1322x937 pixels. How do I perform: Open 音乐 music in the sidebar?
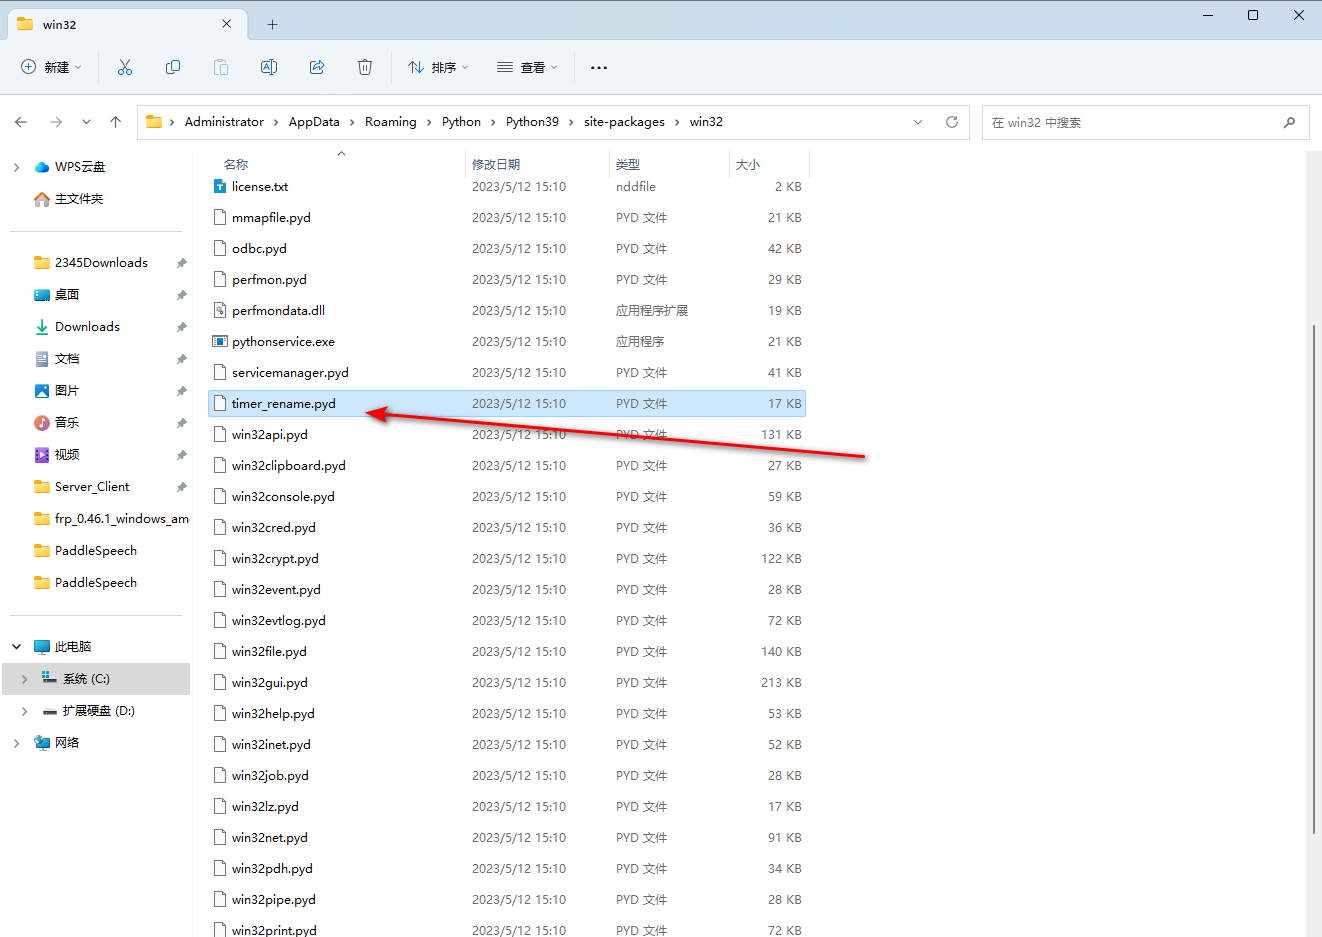(x=67, y=423)
